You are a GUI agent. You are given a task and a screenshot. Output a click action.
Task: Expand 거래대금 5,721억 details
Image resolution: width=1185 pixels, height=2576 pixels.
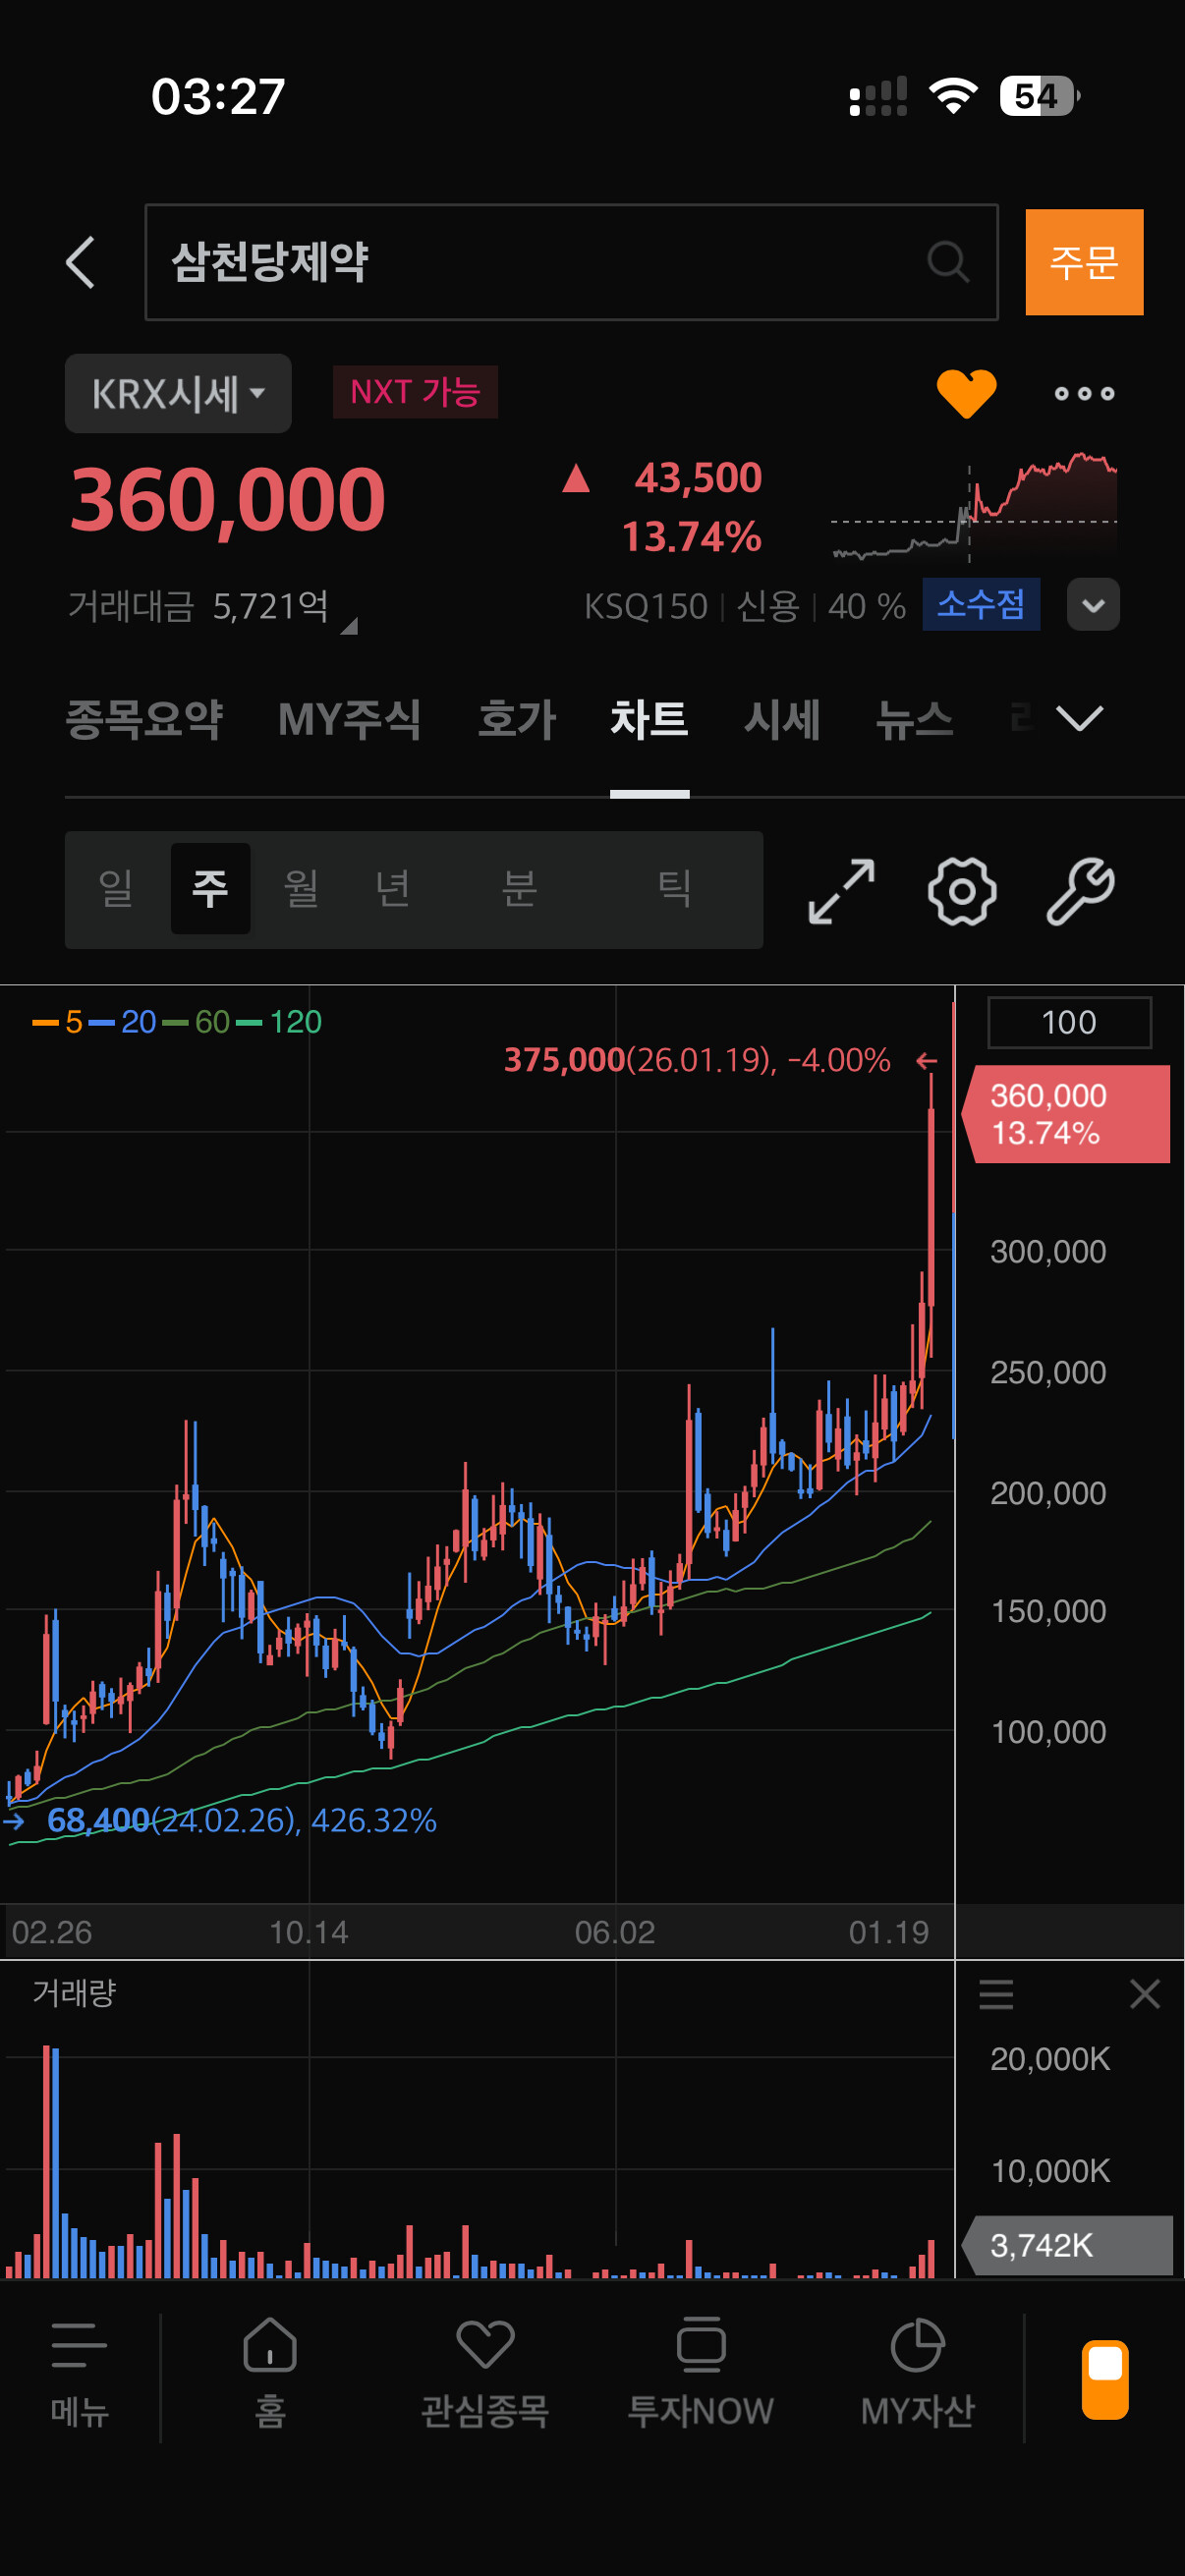pos(212,606)
